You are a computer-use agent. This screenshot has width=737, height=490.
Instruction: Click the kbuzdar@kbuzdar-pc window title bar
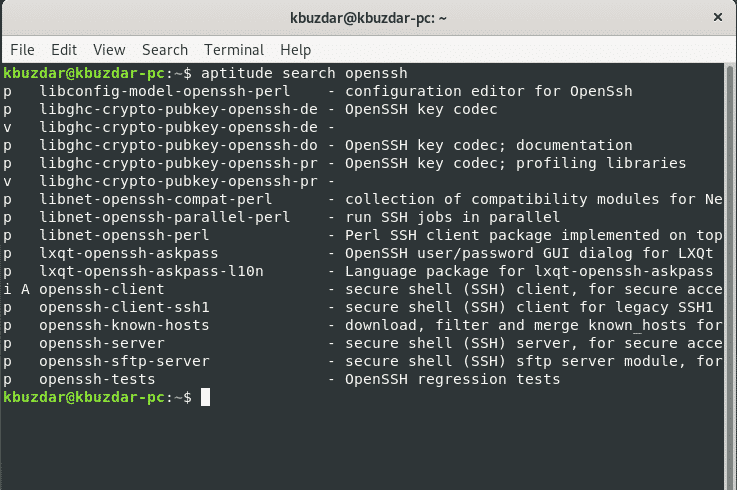(x=368, y=17)
